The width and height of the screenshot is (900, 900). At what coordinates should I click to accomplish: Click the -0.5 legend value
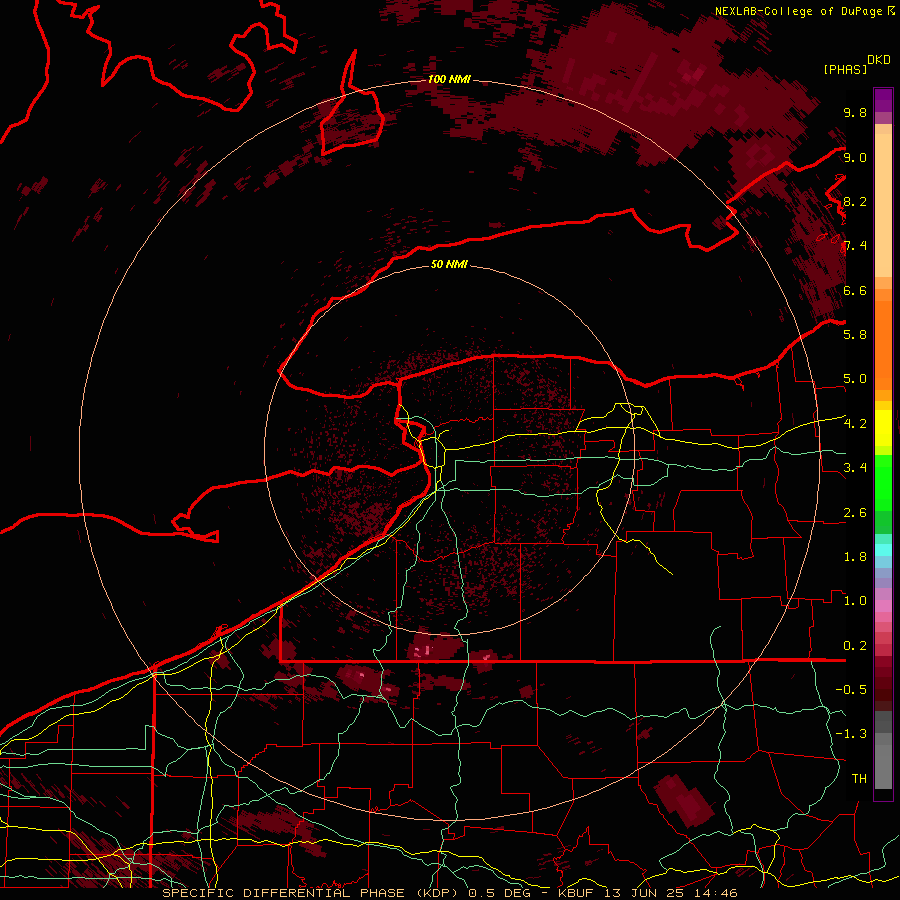click(x=851, y=689)
